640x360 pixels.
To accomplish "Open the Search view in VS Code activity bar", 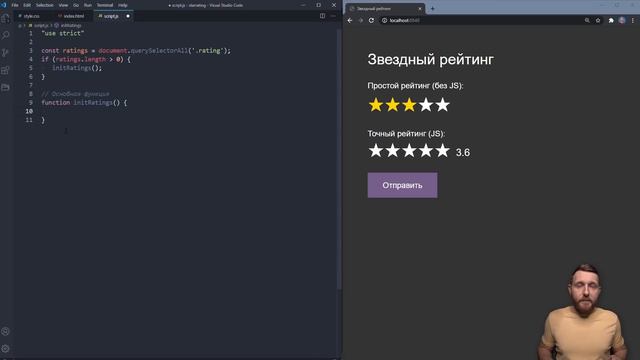I will (x=5, y=36).
